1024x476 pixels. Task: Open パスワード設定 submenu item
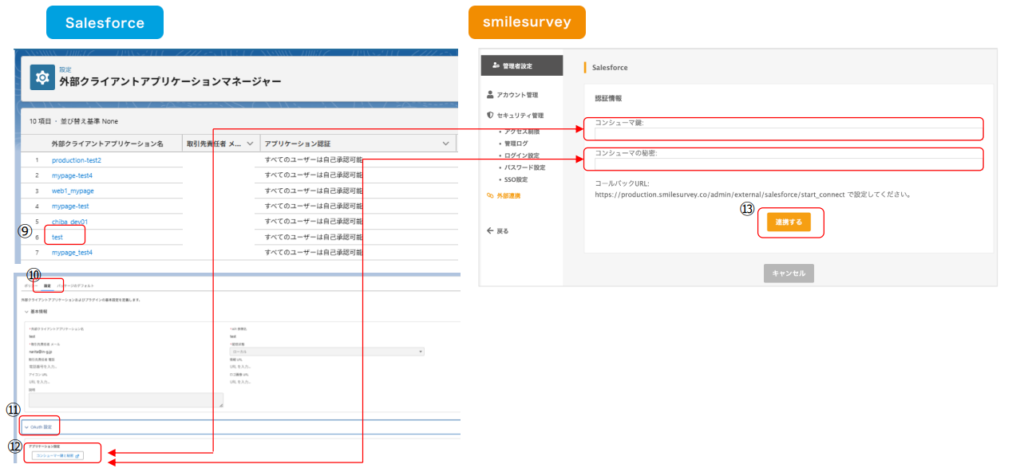[x=524, y=167]
